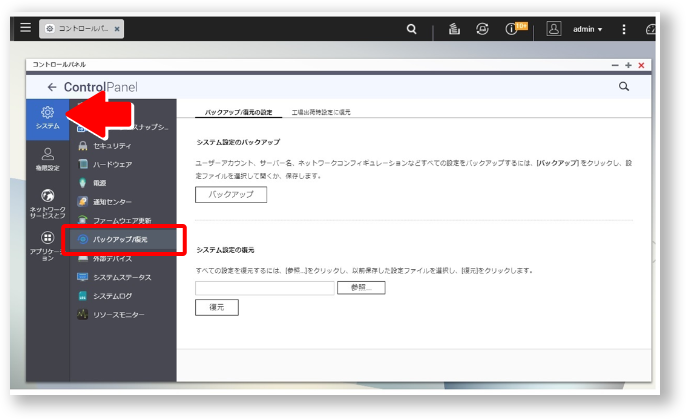
Task: Open the top bar search icon
Action: (411, 29)
